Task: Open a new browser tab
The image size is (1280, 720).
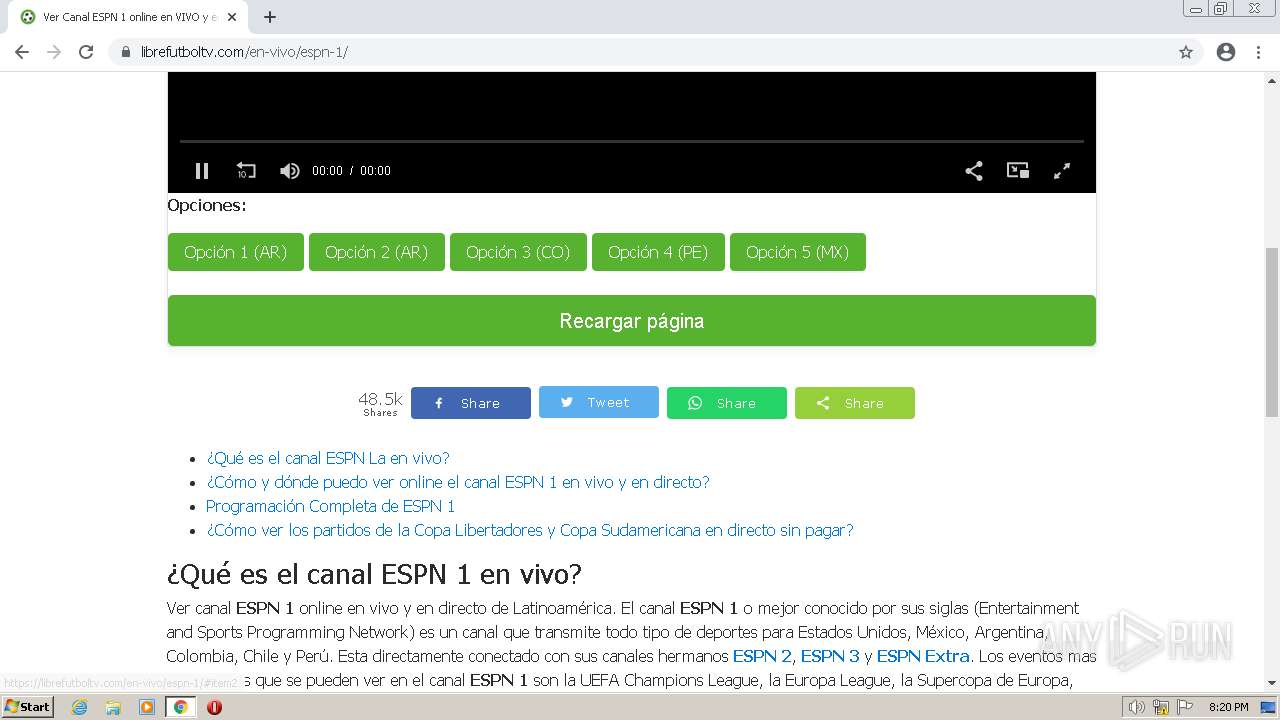Action: click(x=270, y=17)
